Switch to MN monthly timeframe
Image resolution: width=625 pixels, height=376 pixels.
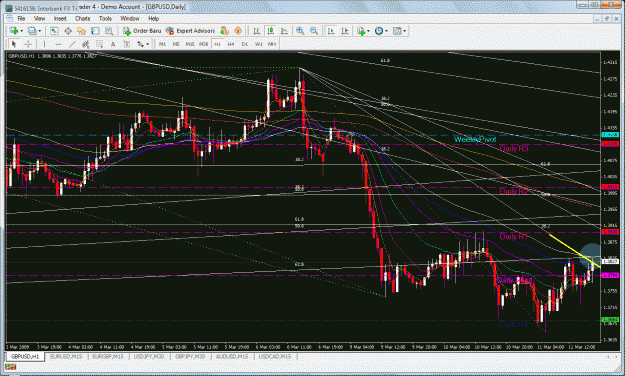tap(272, 44)
